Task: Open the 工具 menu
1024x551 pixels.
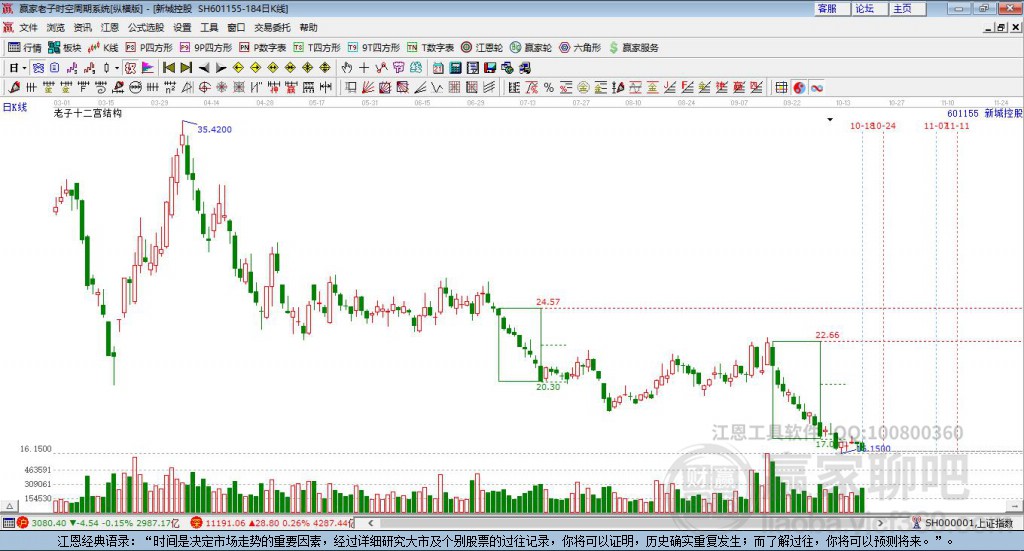Action: [x=209, y=27]
